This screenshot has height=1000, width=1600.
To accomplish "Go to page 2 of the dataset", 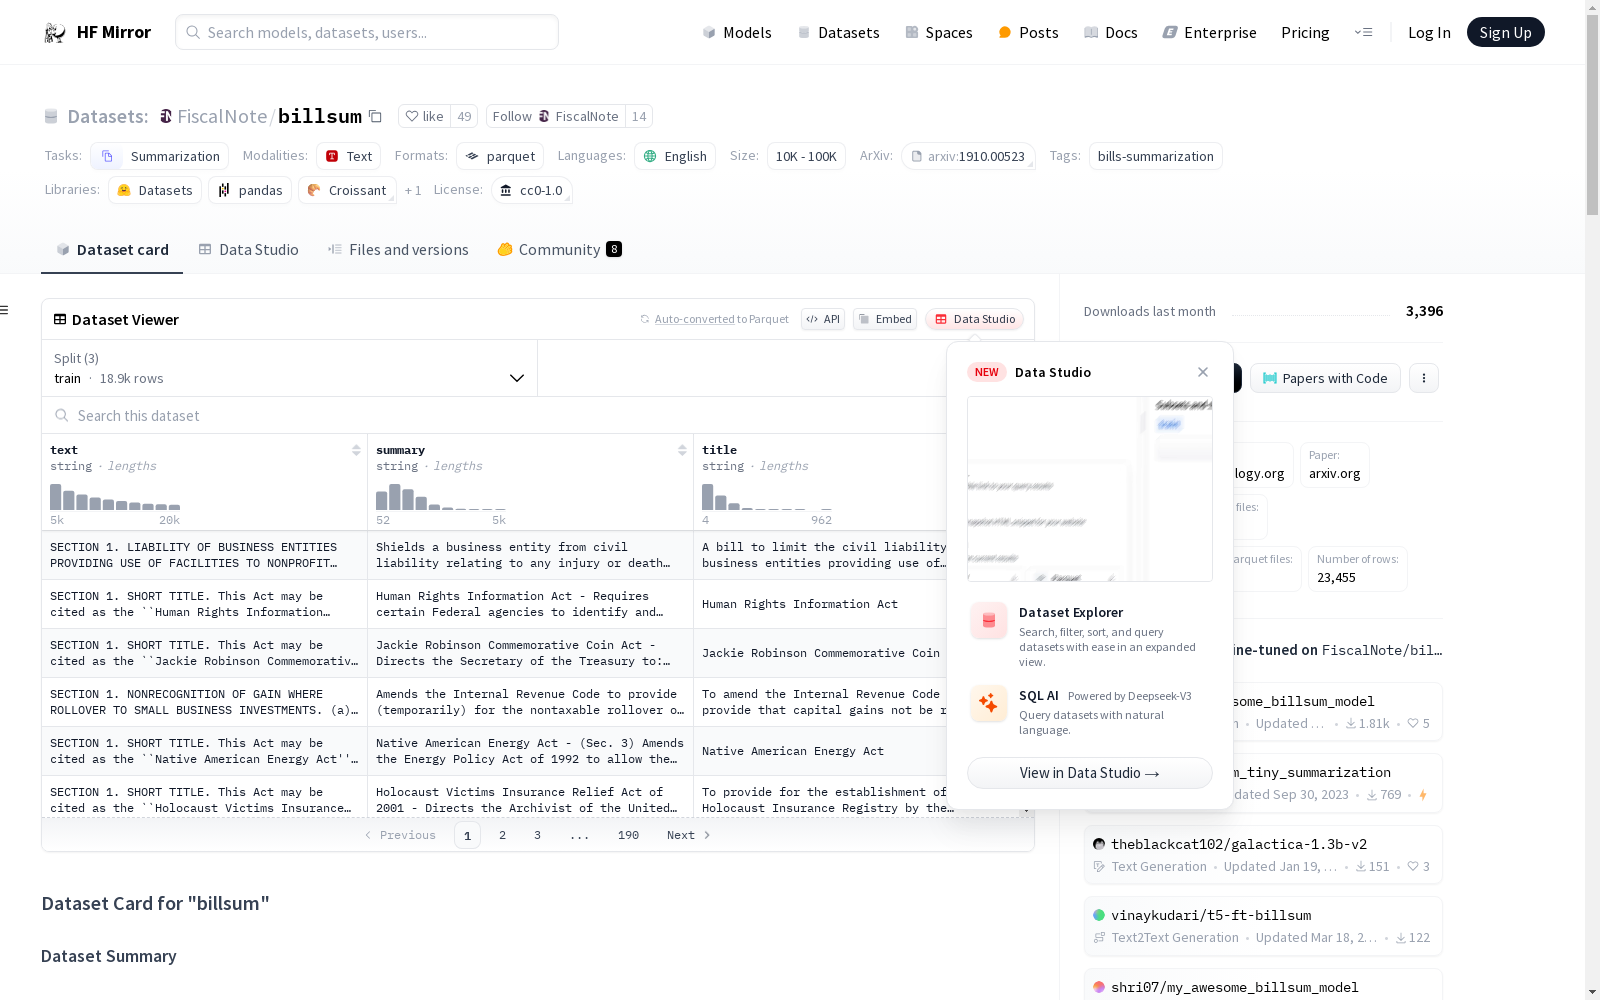I will pyautogui.click(x=502, y=835).
